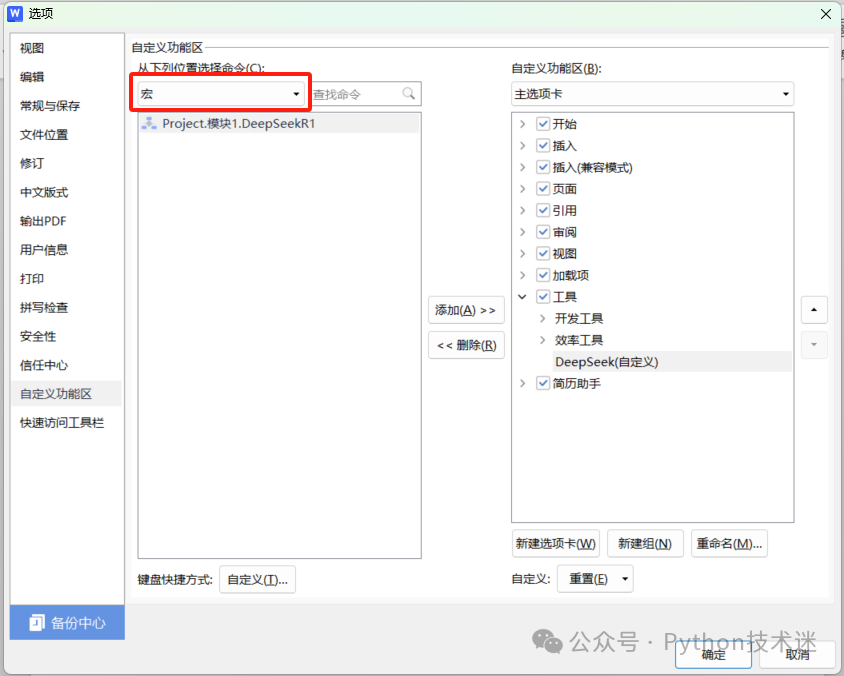Expand the 插入 tree node
This screenshot has height=676, width=844.
[522, 145]
